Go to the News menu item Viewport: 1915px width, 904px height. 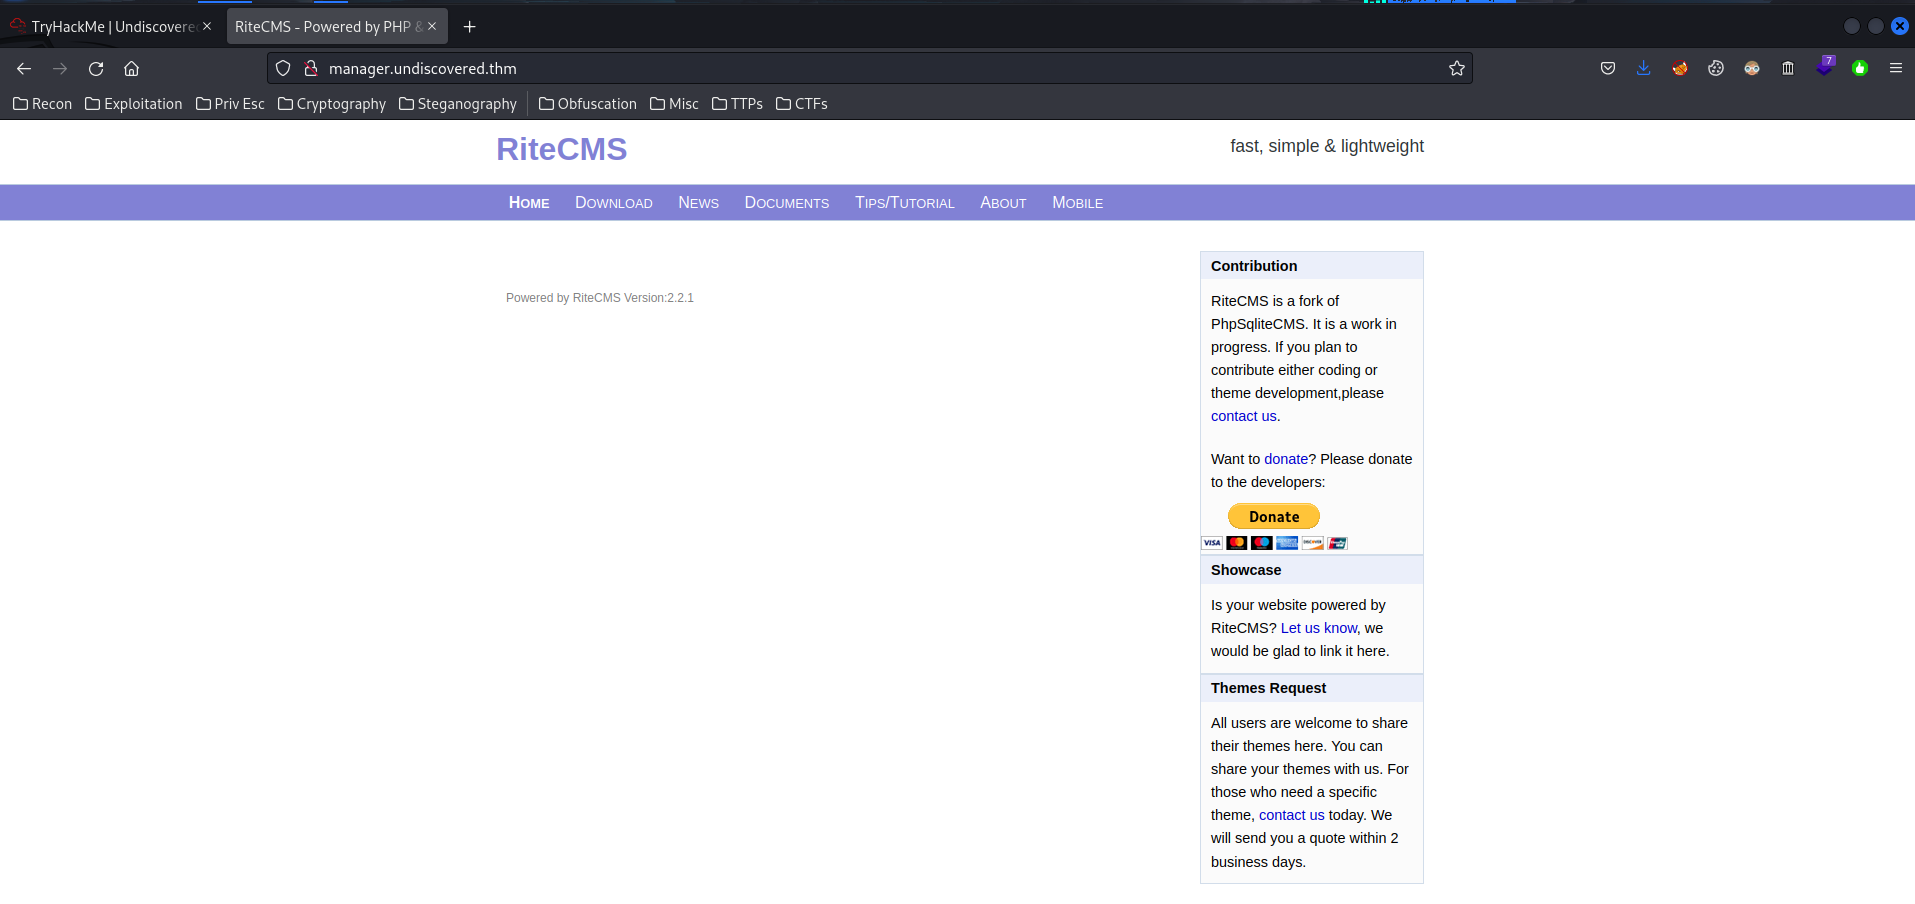(698, 203)
